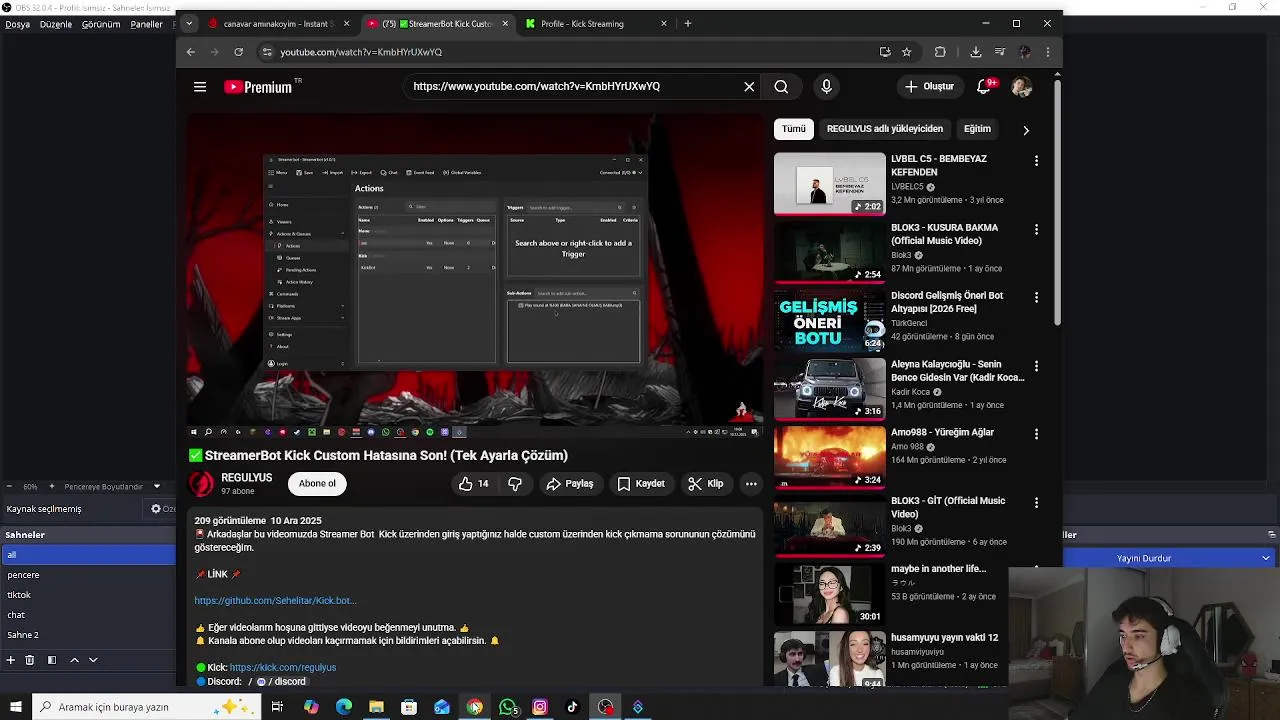Select the tiktok scene in OBS

point(88,595)
